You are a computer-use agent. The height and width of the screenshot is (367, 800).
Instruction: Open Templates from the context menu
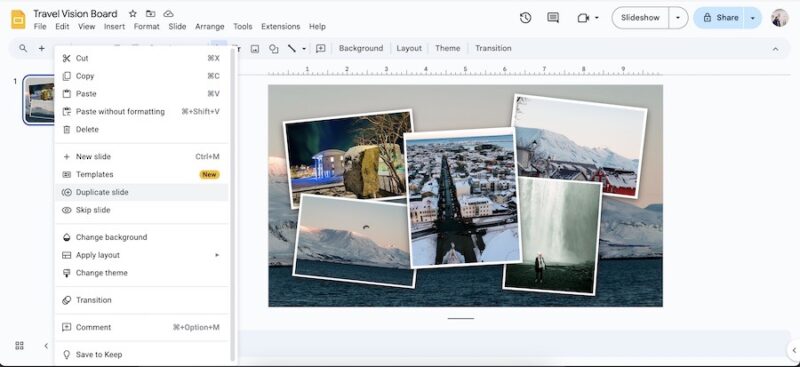(x=141, y=175)
